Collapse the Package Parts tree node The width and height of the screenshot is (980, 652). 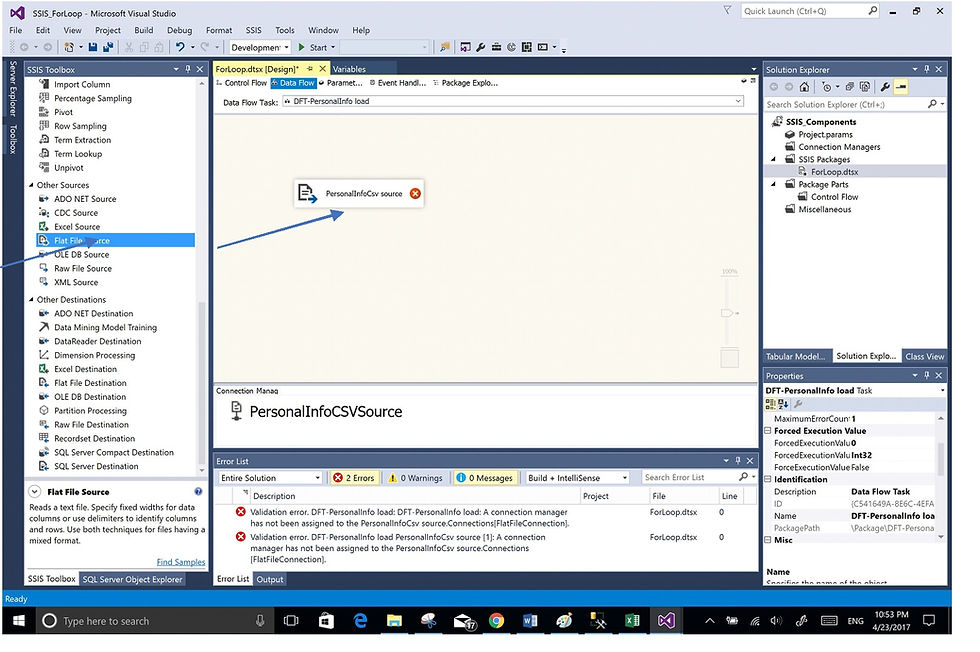point(774,184)
